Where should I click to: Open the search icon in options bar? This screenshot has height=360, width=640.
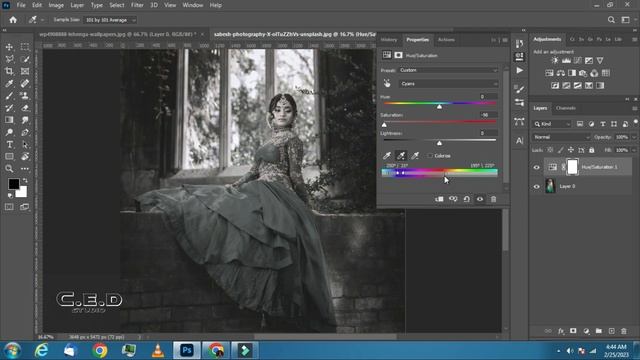pyautogui.click(x=611, y=20)
